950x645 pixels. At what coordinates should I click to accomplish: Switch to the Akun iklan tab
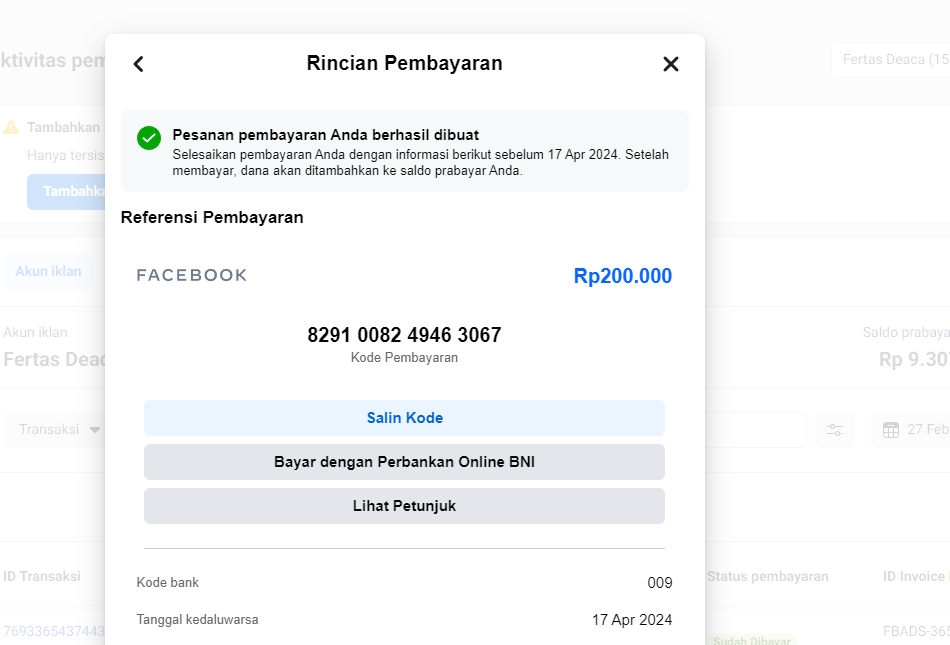[48, 271]
